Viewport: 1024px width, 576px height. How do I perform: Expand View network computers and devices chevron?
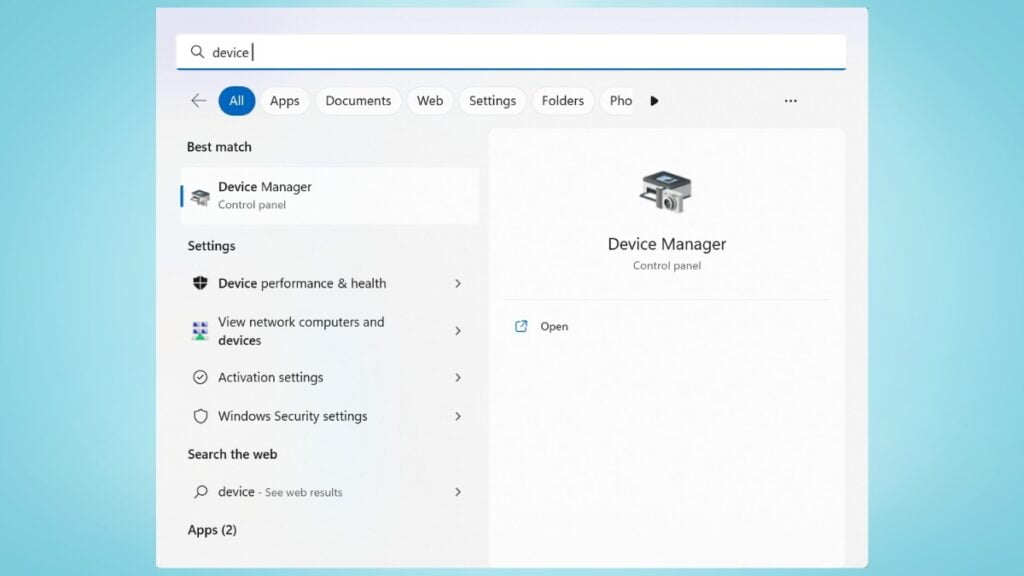click(x=458, y=331)
